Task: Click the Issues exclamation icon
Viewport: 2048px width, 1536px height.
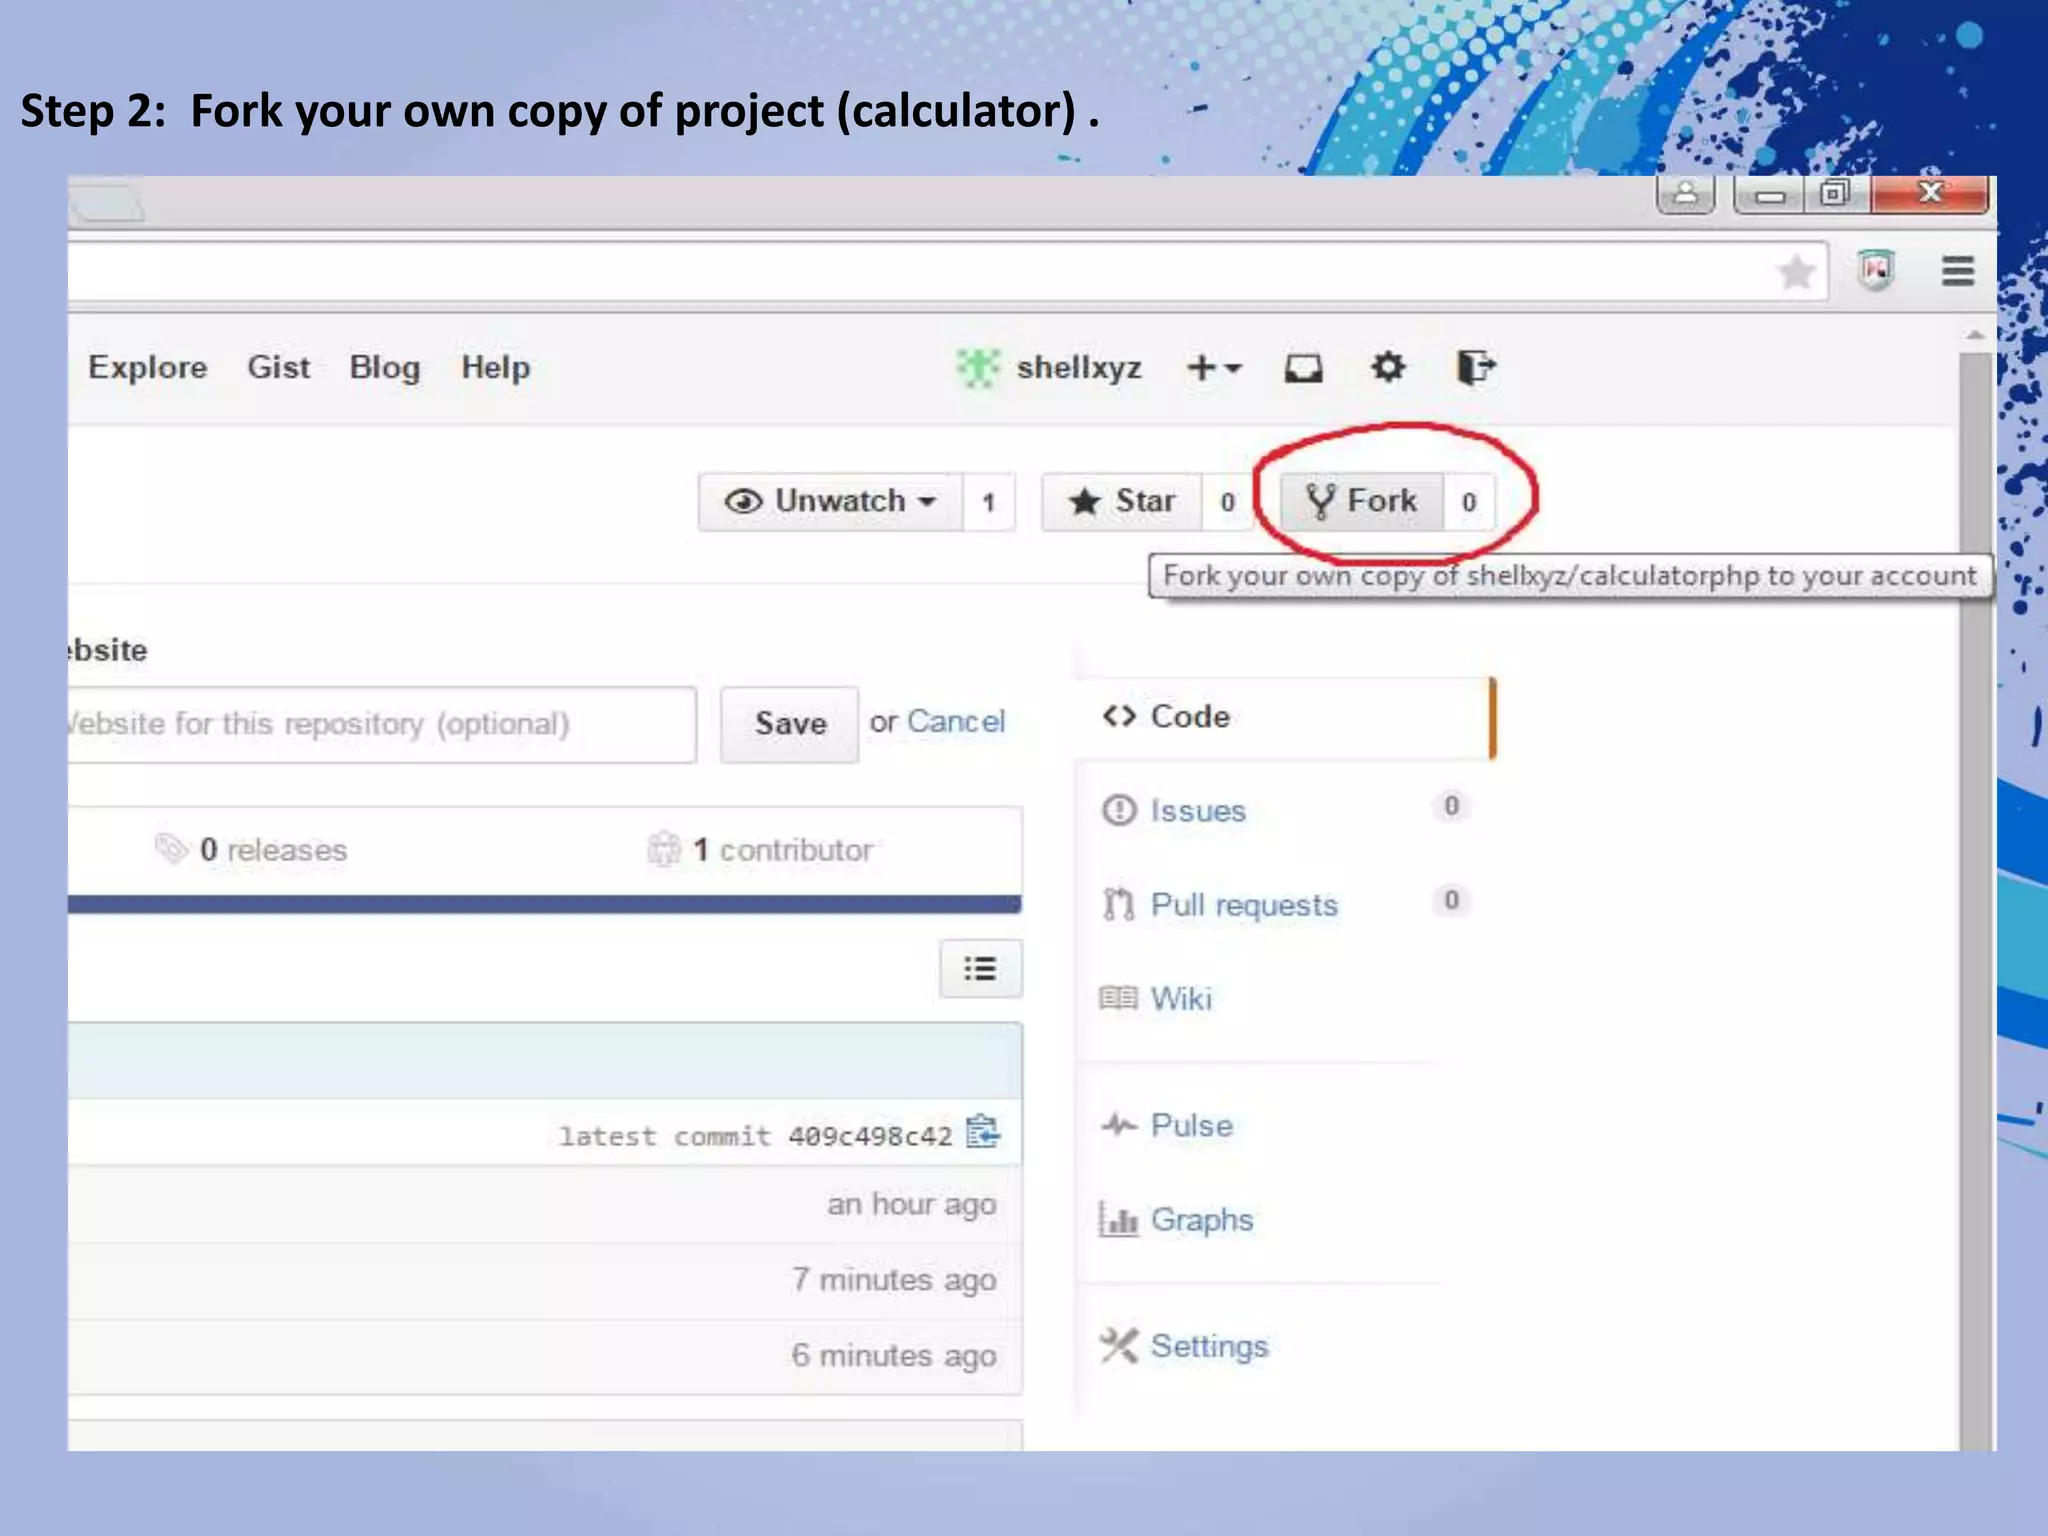Action: 1119,810
